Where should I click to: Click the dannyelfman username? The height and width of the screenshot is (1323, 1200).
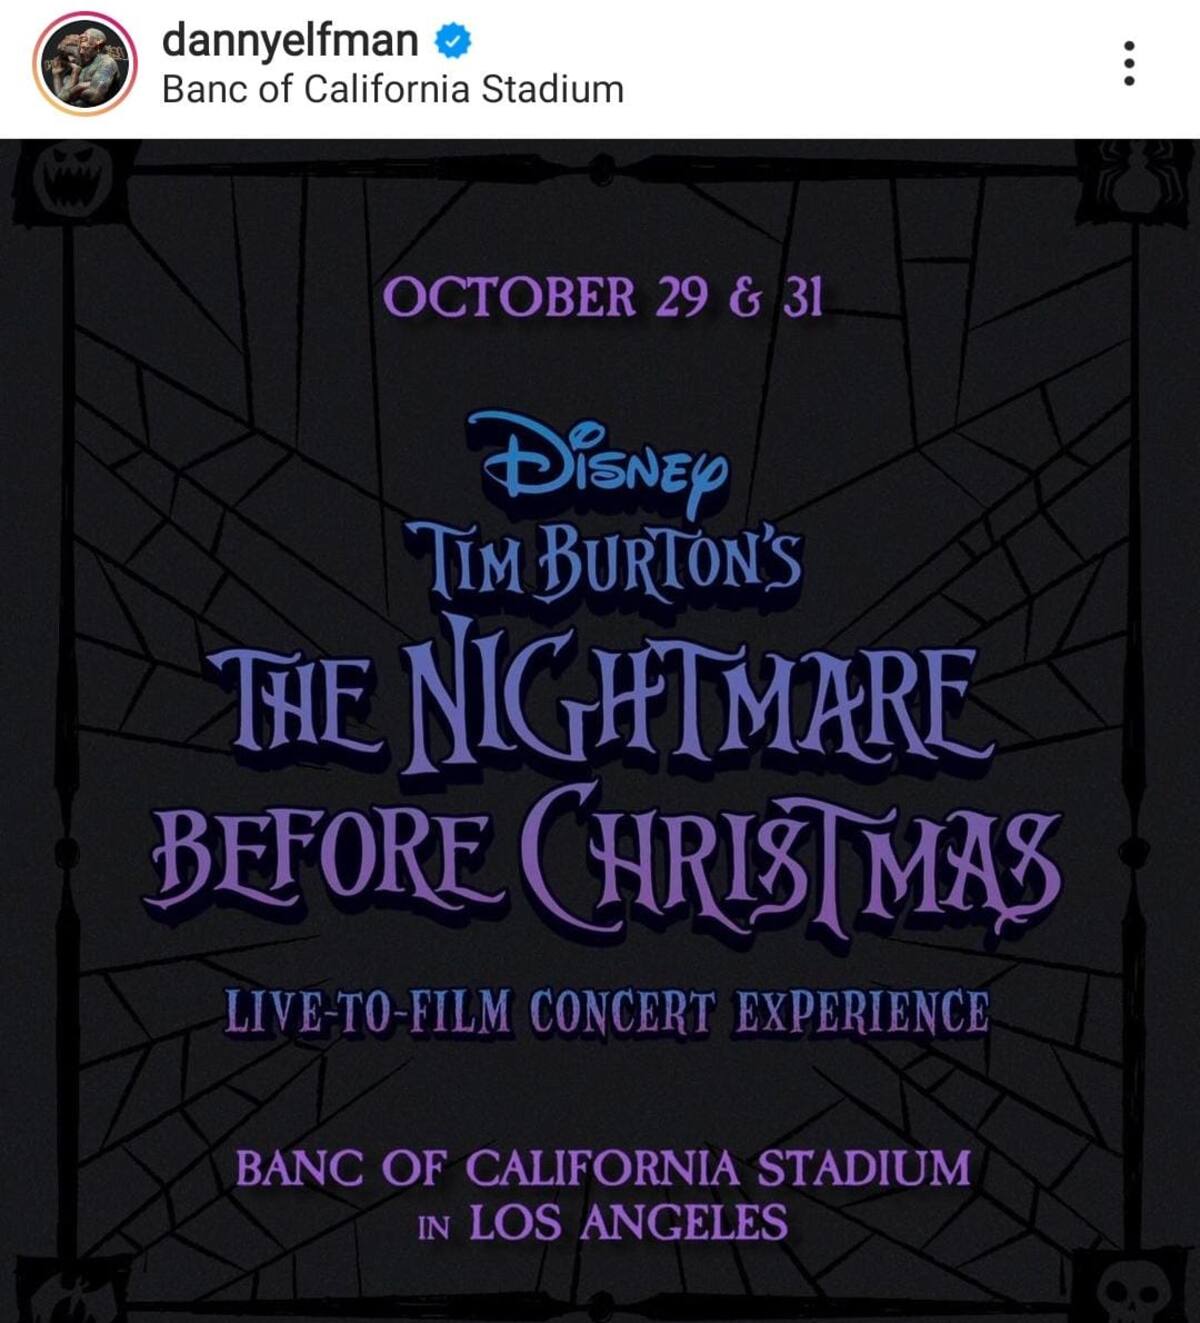click(x=290, y=41)
